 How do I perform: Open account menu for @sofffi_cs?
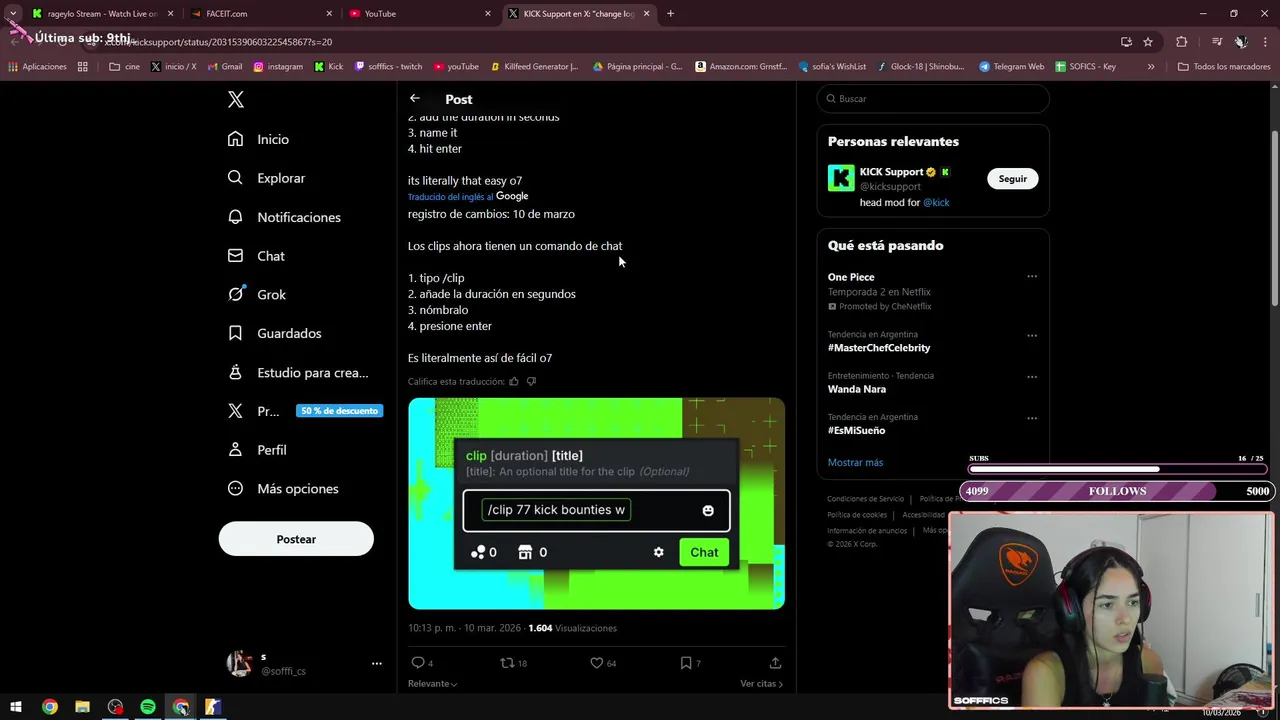pyautogui.click(x=306, y=663)
